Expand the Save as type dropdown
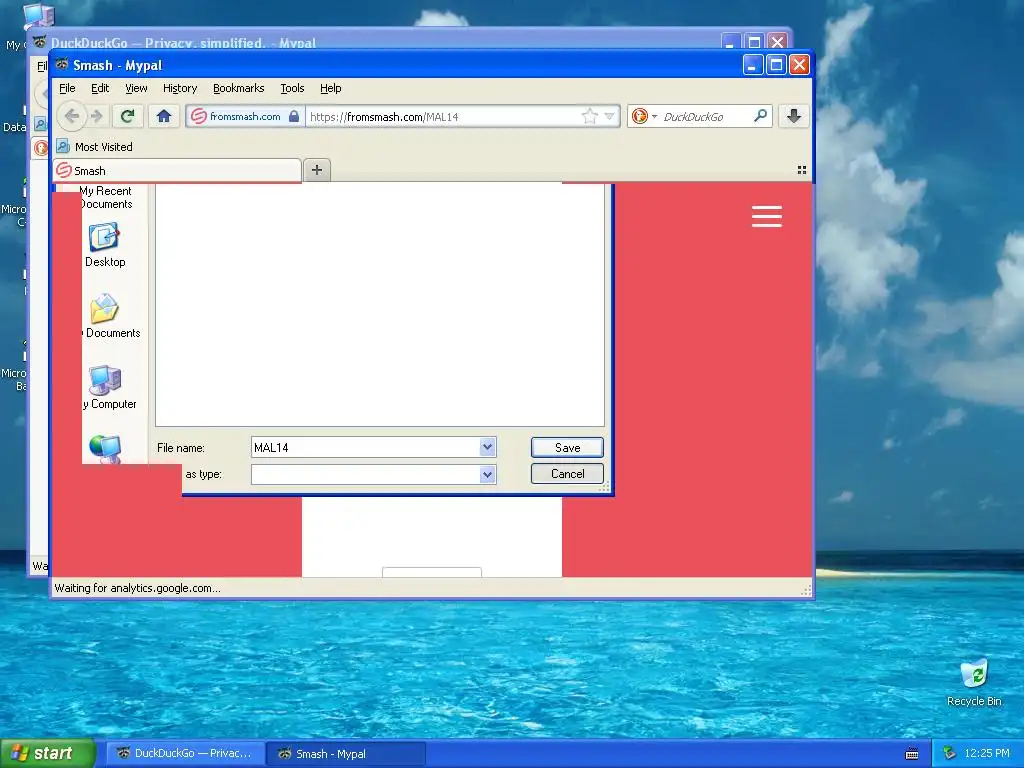Image resolution: width=1024 pixels, height=768 pixels. click(x=487, y=474)
